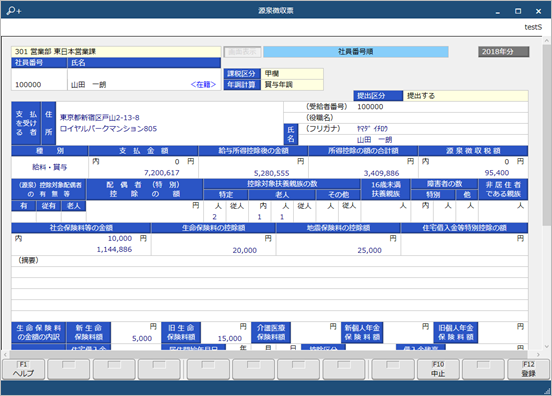The width and height of the screenshot is (552, 396).
Task: Click the F12 登録 register button
Action: click(x=528, y=369)
